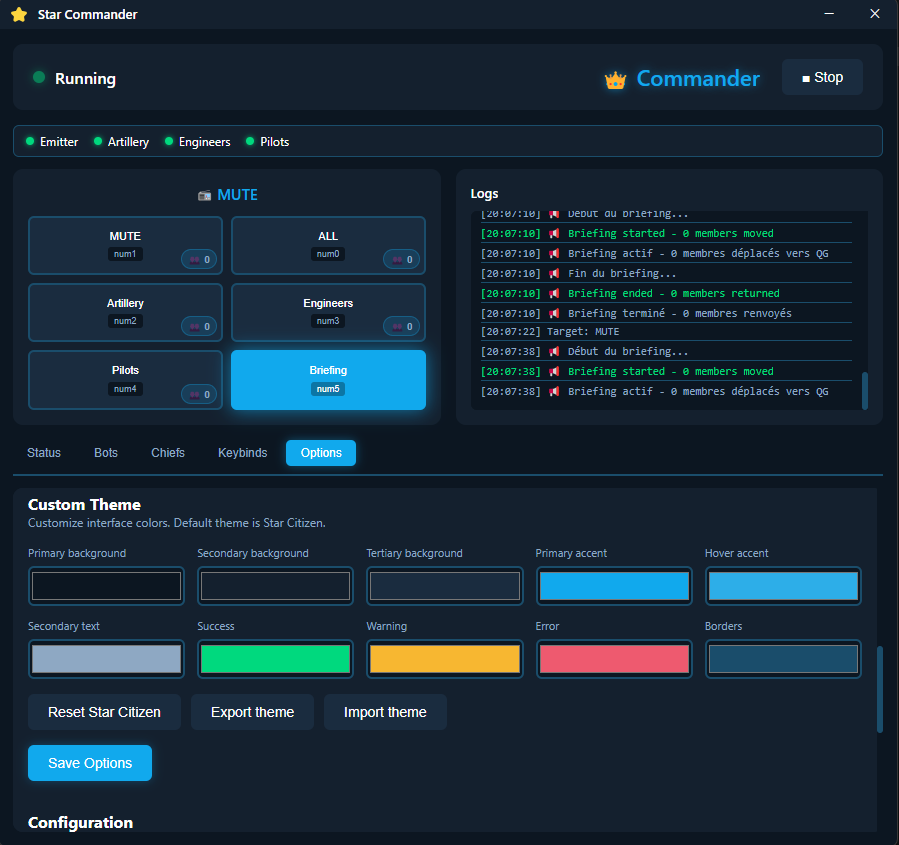
Task: Click the Options panel scrollbar
Action: point(880,689)
